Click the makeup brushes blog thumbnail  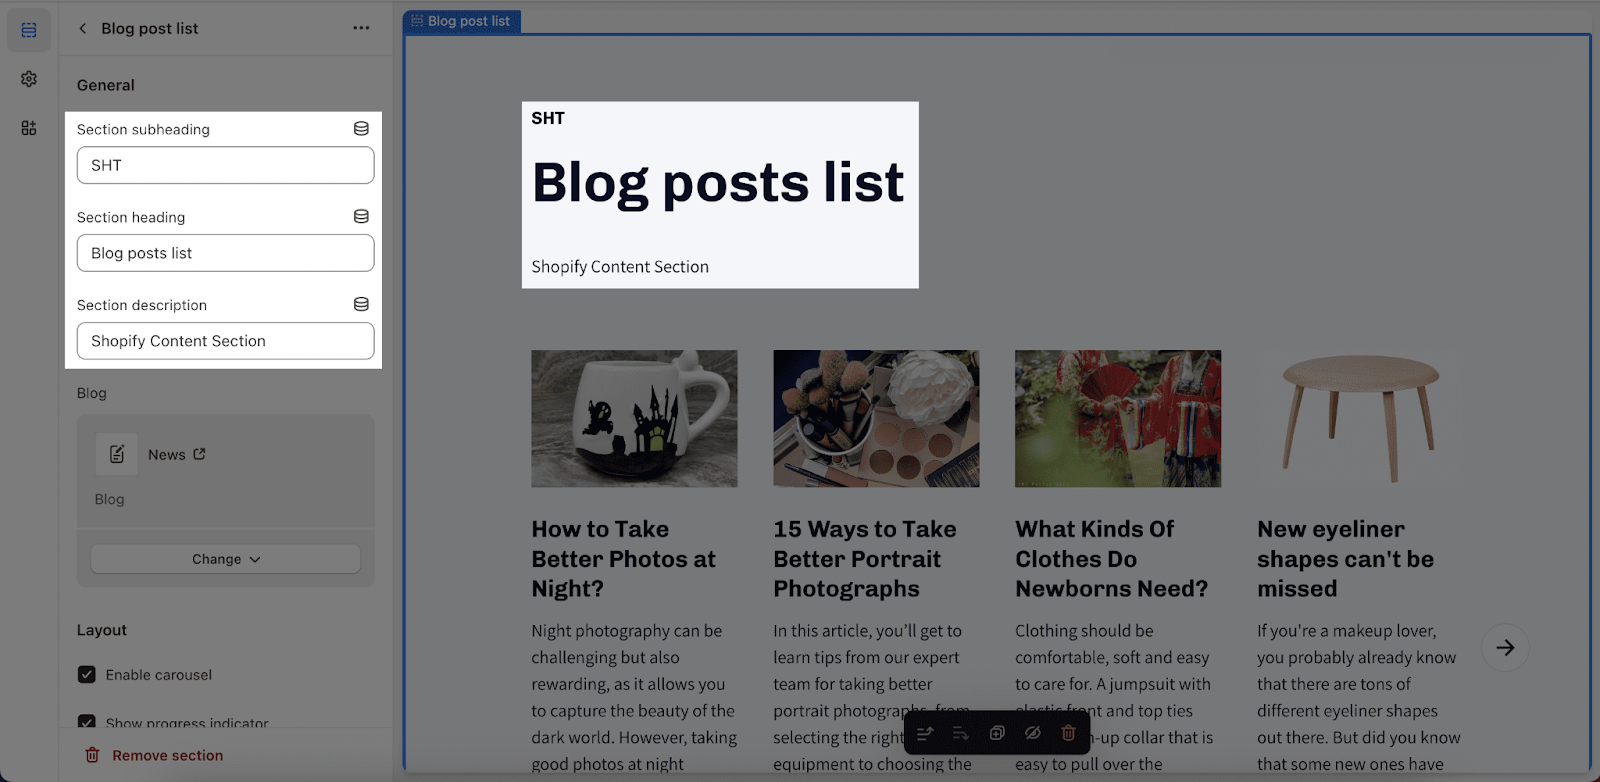tap(876, 419)
